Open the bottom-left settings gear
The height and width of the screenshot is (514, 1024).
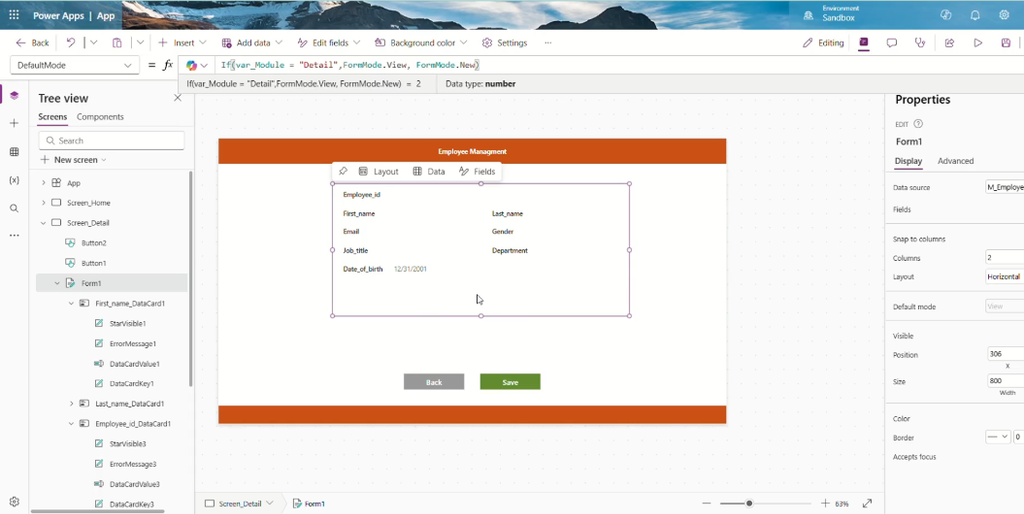pyautogui.click(x=14, y=502)
